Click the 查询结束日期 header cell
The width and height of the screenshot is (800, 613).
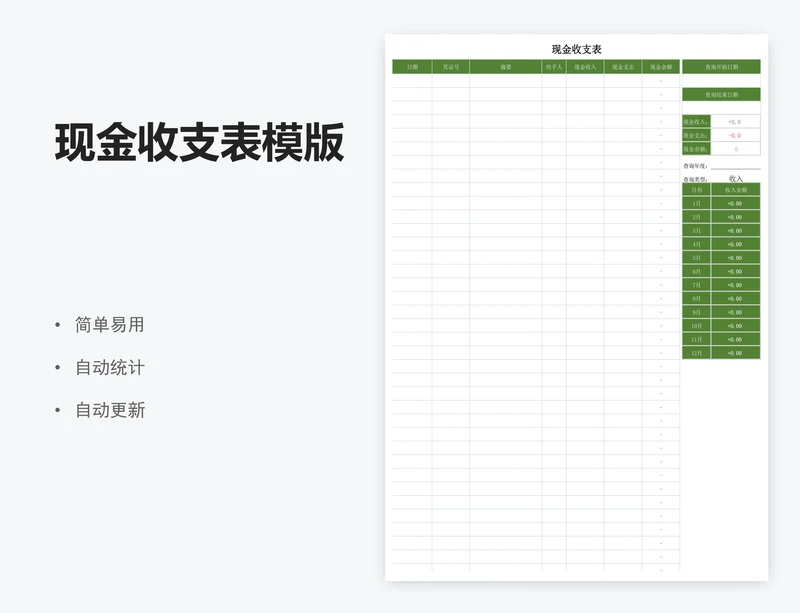(x=721, y=94)
